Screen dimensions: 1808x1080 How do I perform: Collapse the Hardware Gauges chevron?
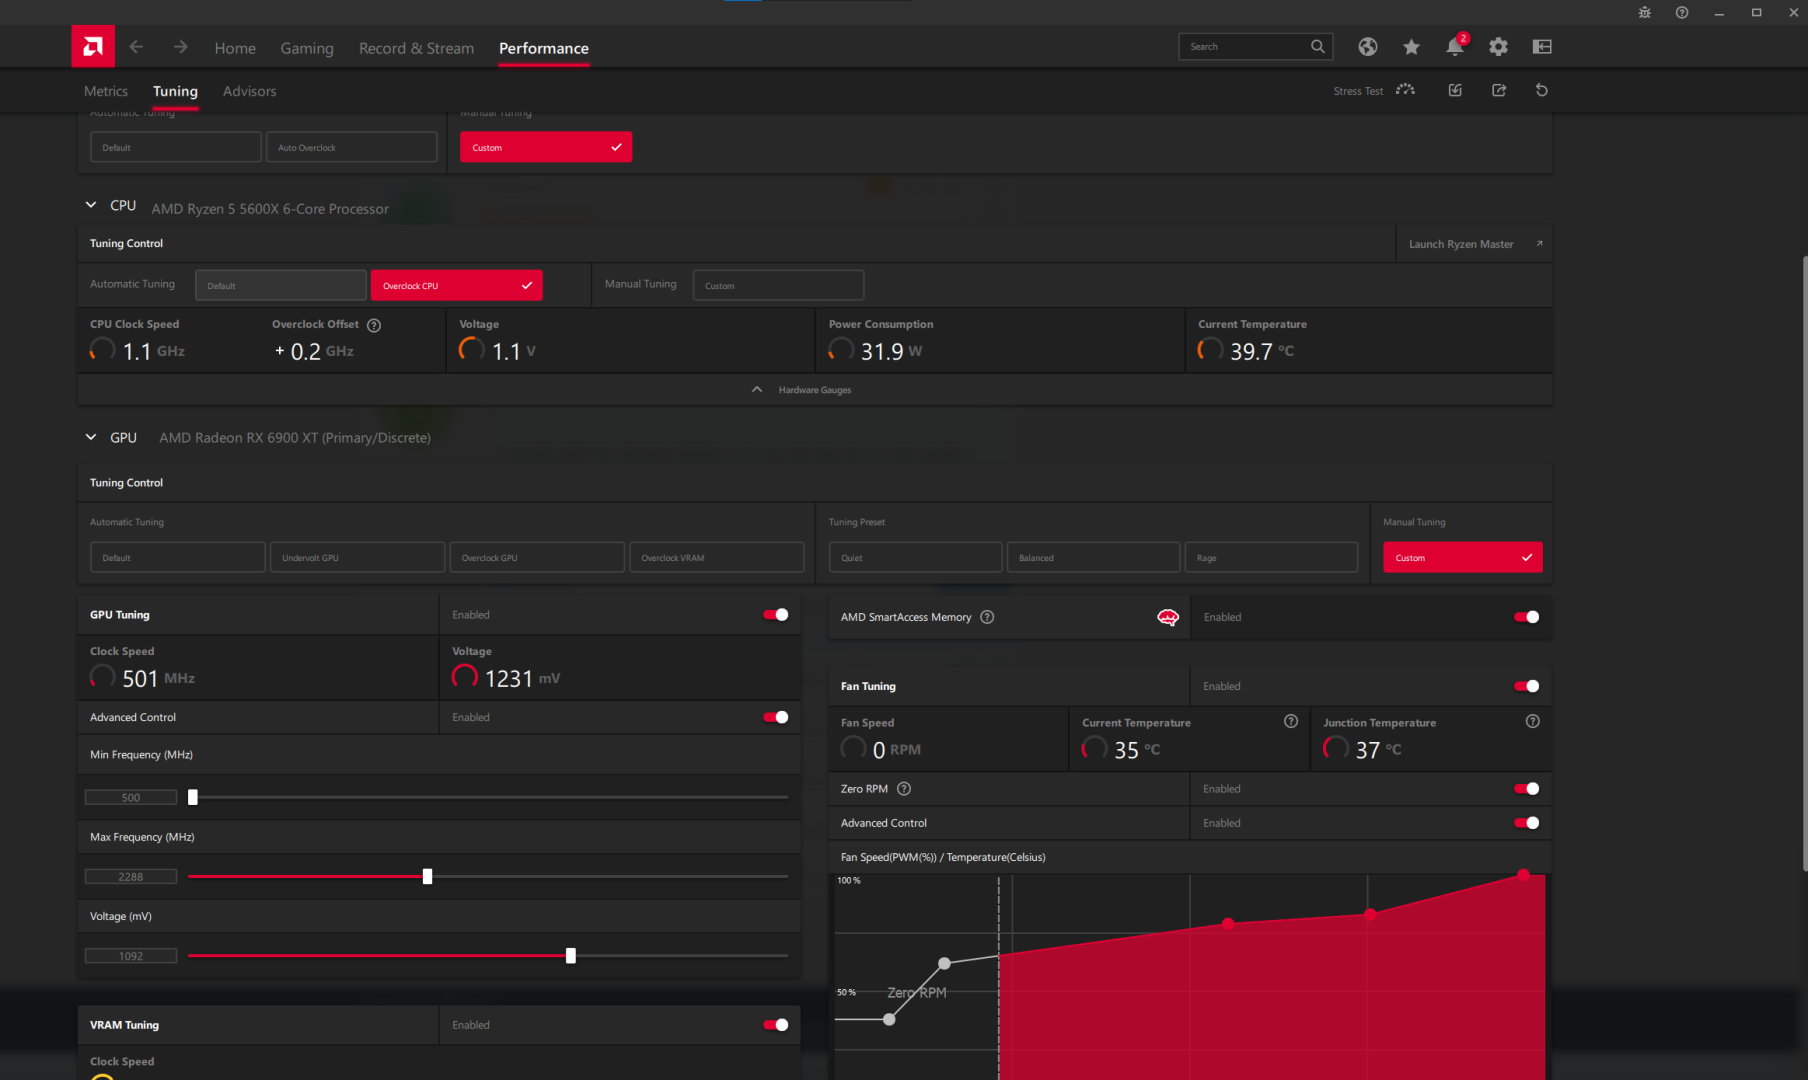757,389
